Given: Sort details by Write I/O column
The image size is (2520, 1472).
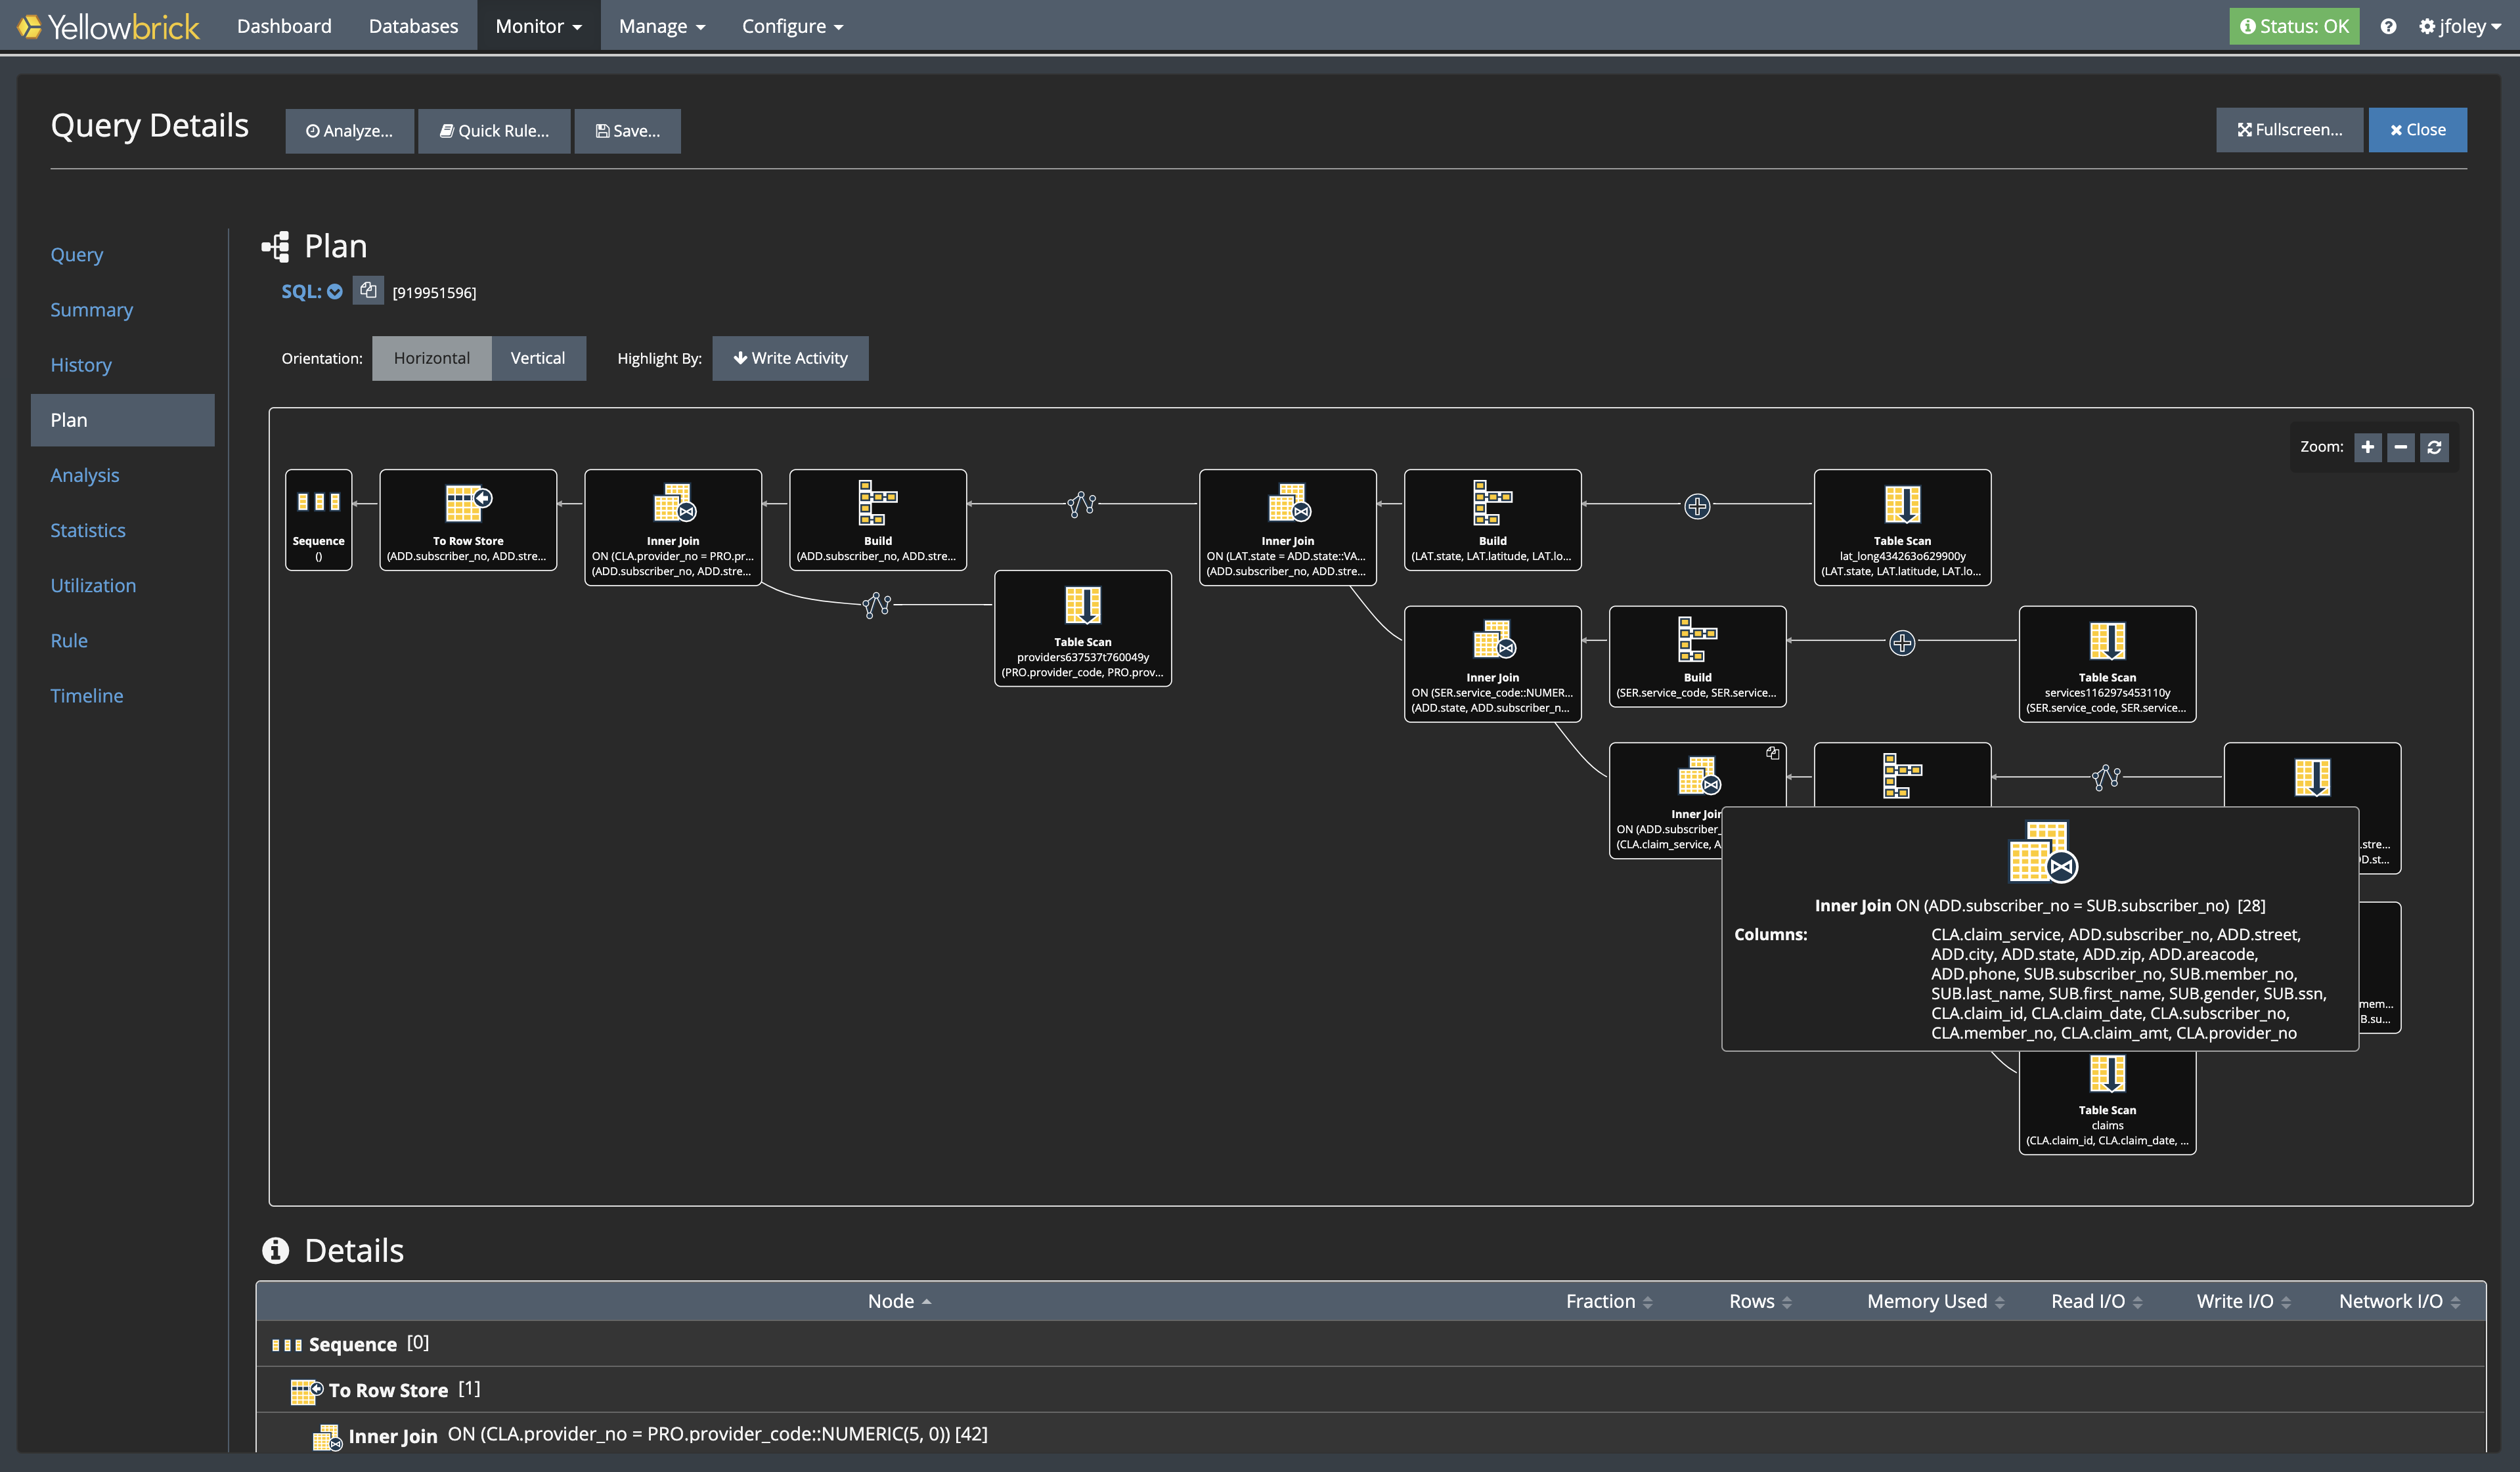Looking at the screenshot, I should point(2244,1301).
